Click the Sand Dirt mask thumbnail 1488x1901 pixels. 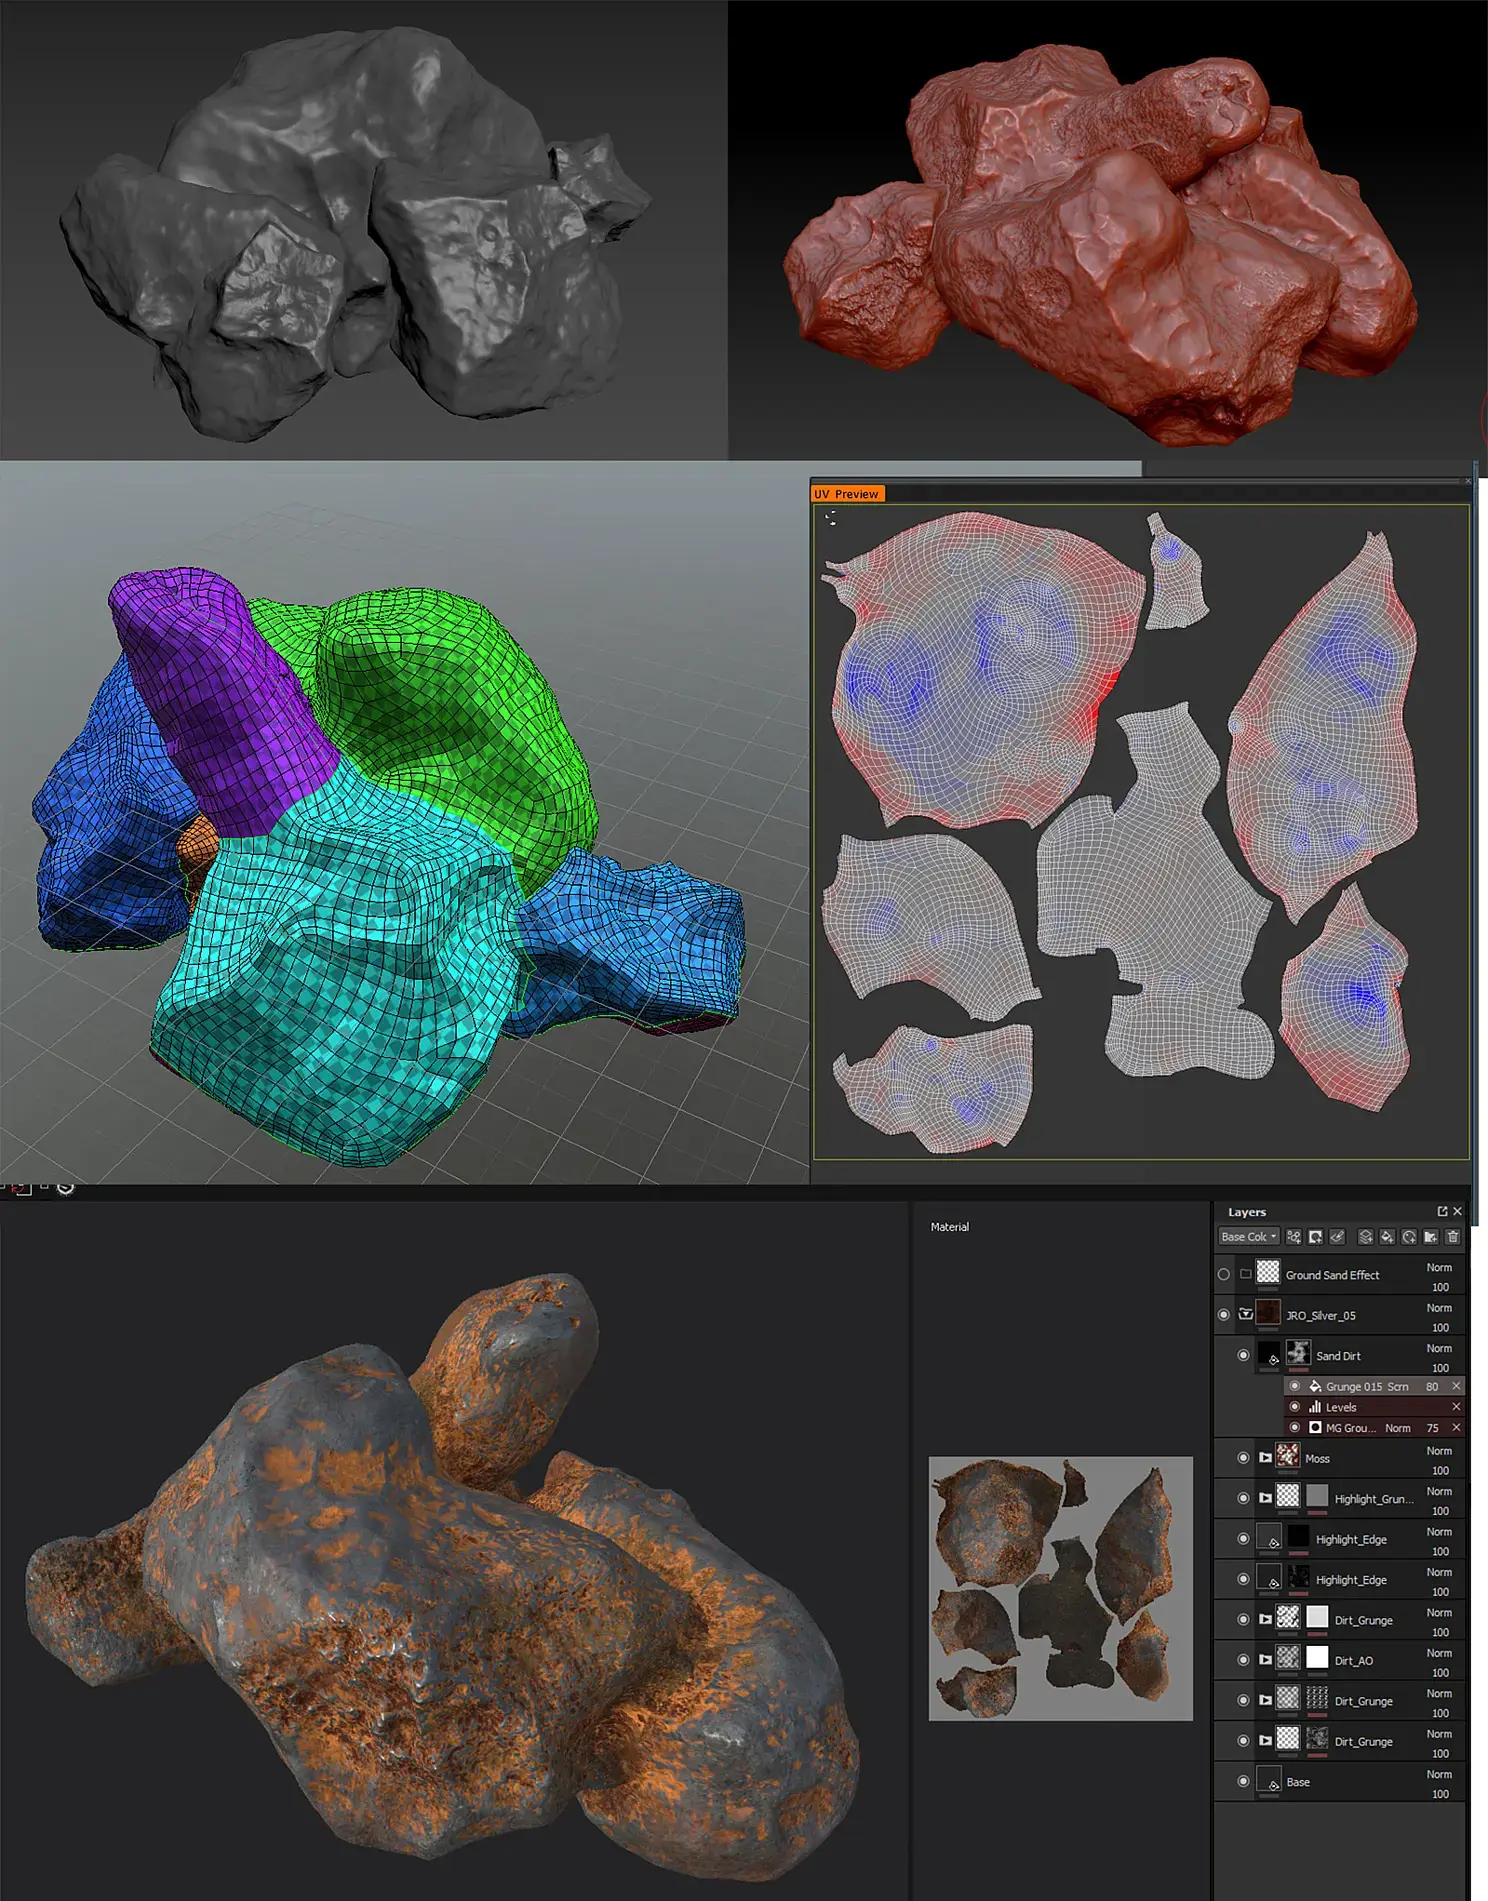[1298, 1353]
